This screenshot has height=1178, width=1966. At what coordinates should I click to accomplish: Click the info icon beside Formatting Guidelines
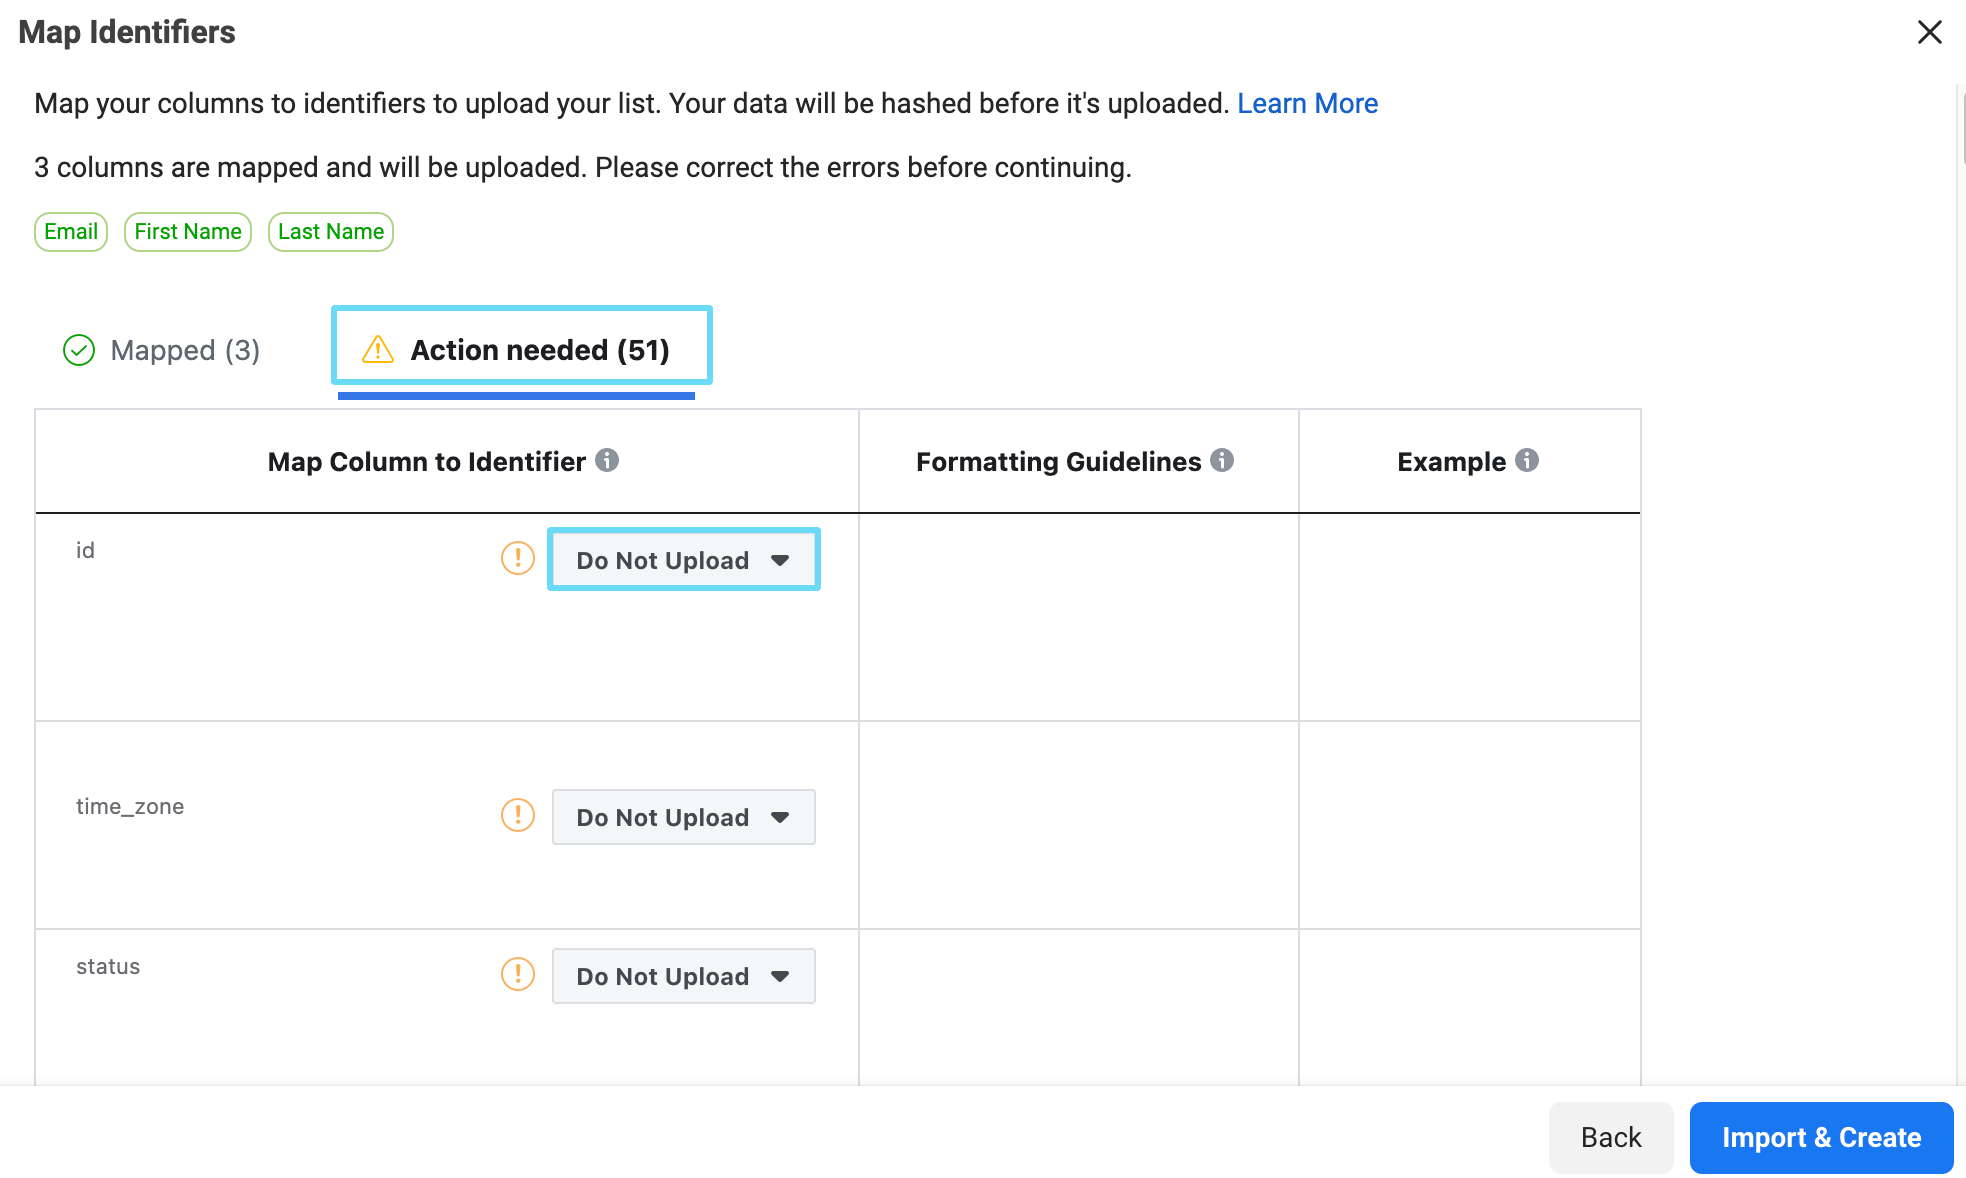1224,461
